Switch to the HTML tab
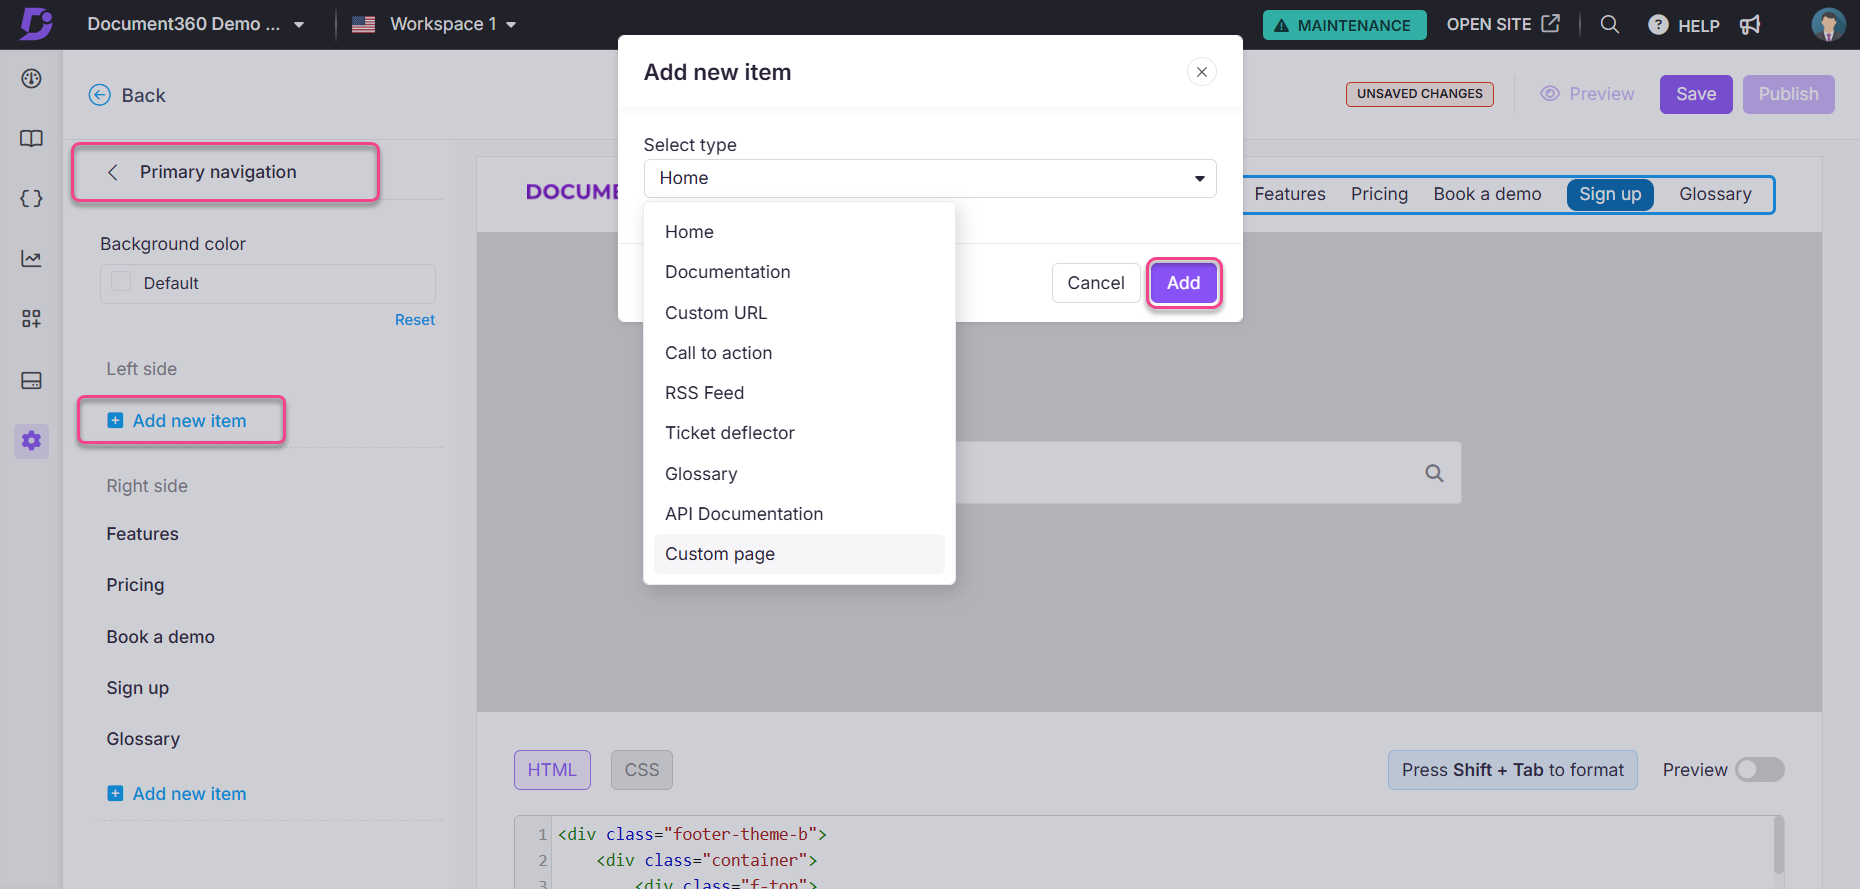Viewport: 1860px width, 889px height. [x=552, y=770]
